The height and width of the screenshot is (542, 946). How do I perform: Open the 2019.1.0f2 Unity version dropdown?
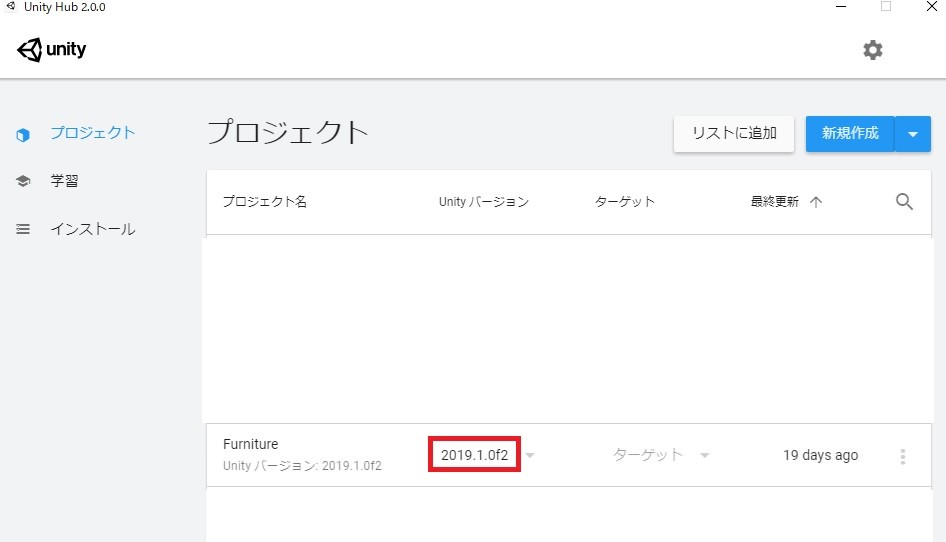(x=530, y=455)
